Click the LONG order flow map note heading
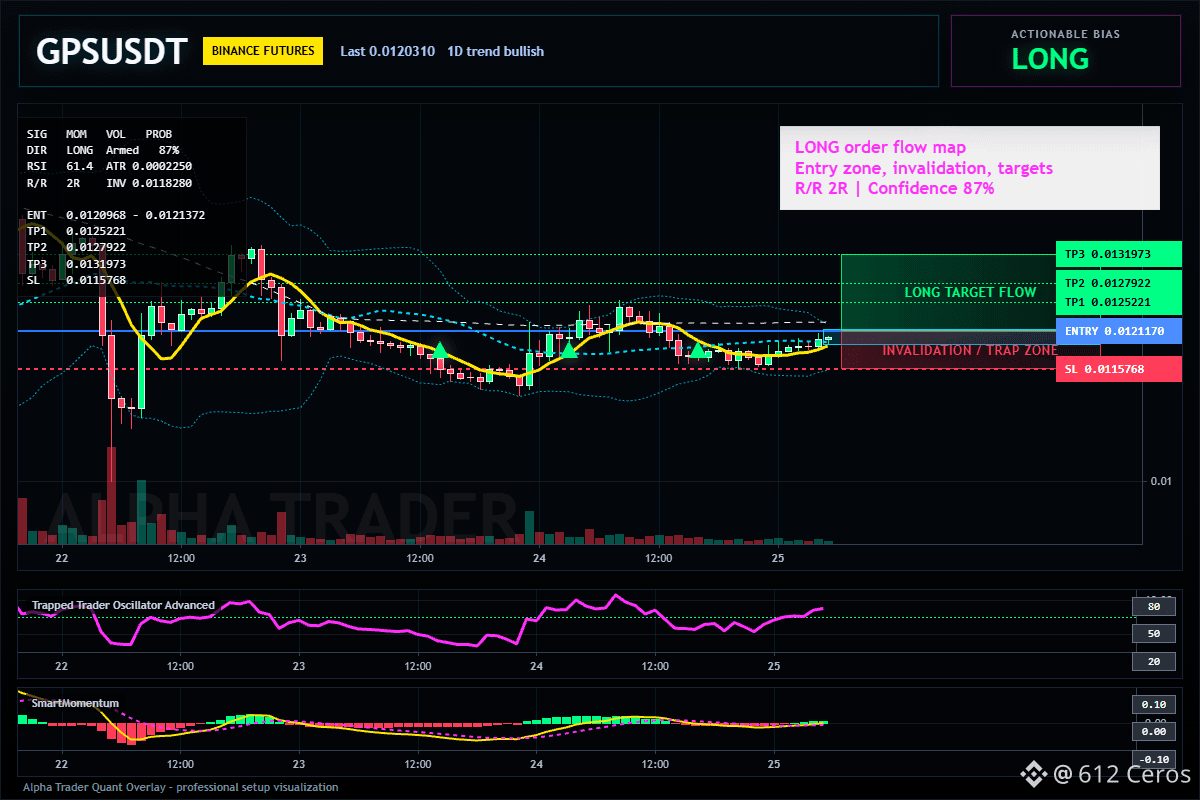The height and width of the screenshot is (800, 1200). click(x=880, y=148)
